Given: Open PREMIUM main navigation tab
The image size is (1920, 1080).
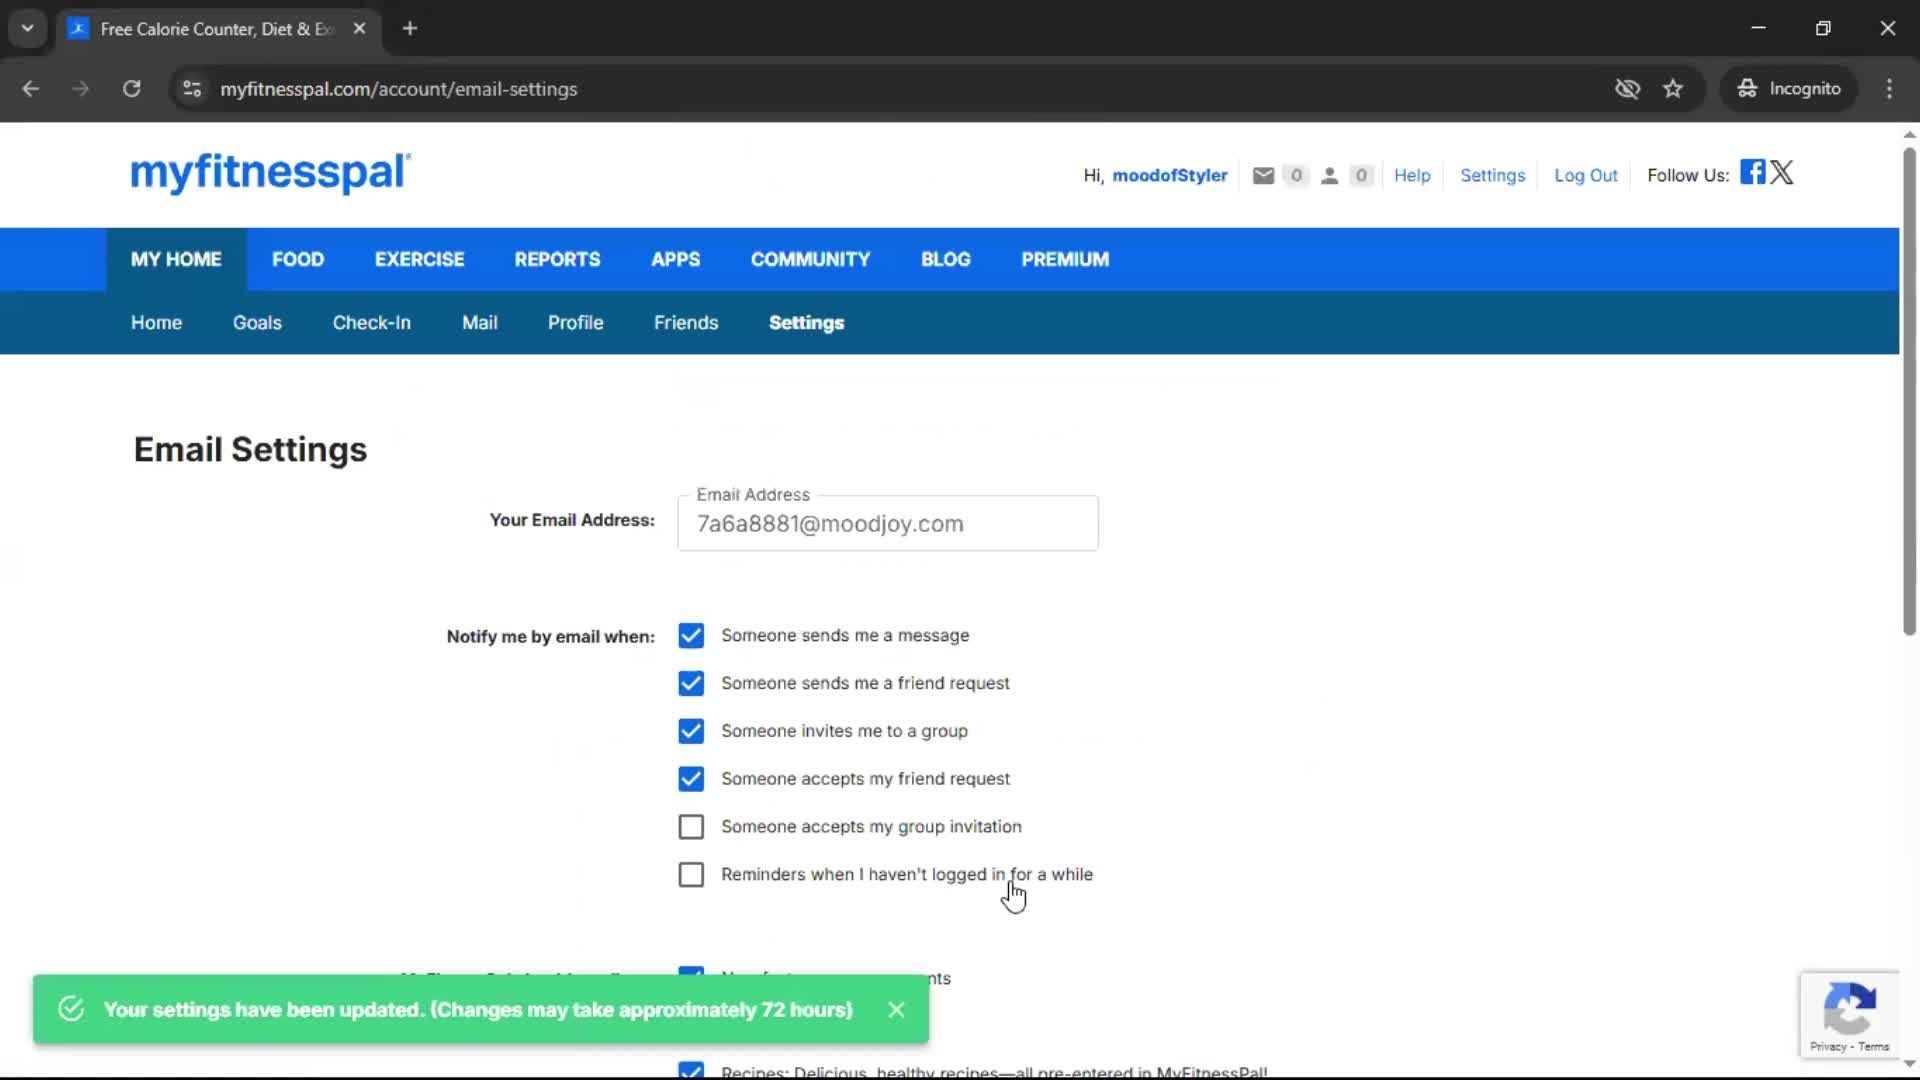Looking at the screenshot, I should click(x=1065, y=260).
